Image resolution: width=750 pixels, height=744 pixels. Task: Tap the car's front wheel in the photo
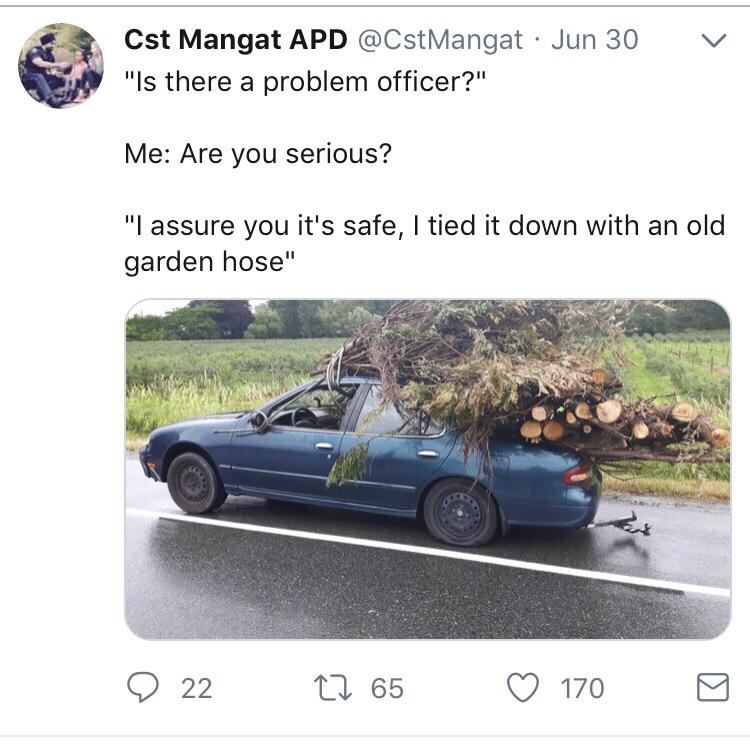[195, 483]
